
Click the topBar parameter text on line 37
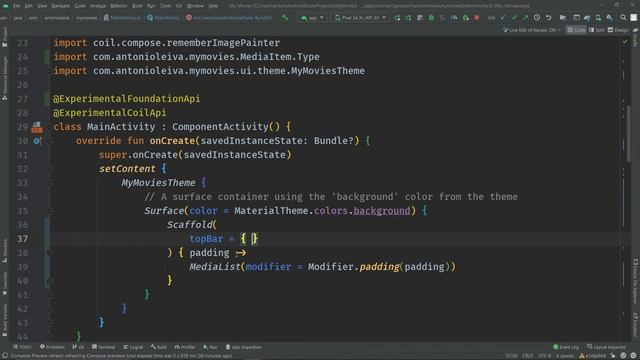206,239
